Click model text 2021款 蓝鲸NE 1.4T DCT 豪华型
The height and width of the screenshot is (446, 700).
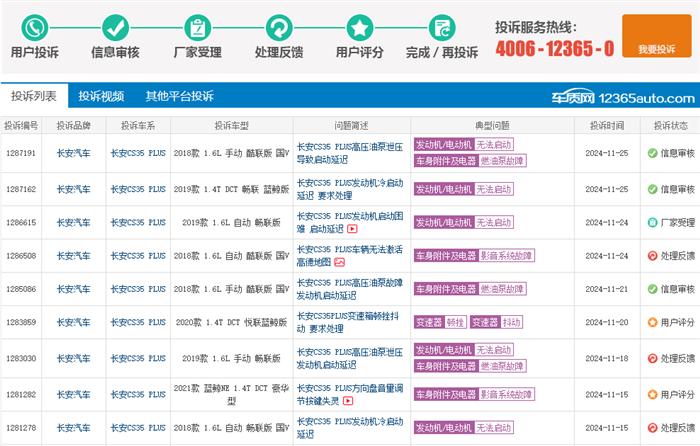pyautogui.click(x=231, y=394)
